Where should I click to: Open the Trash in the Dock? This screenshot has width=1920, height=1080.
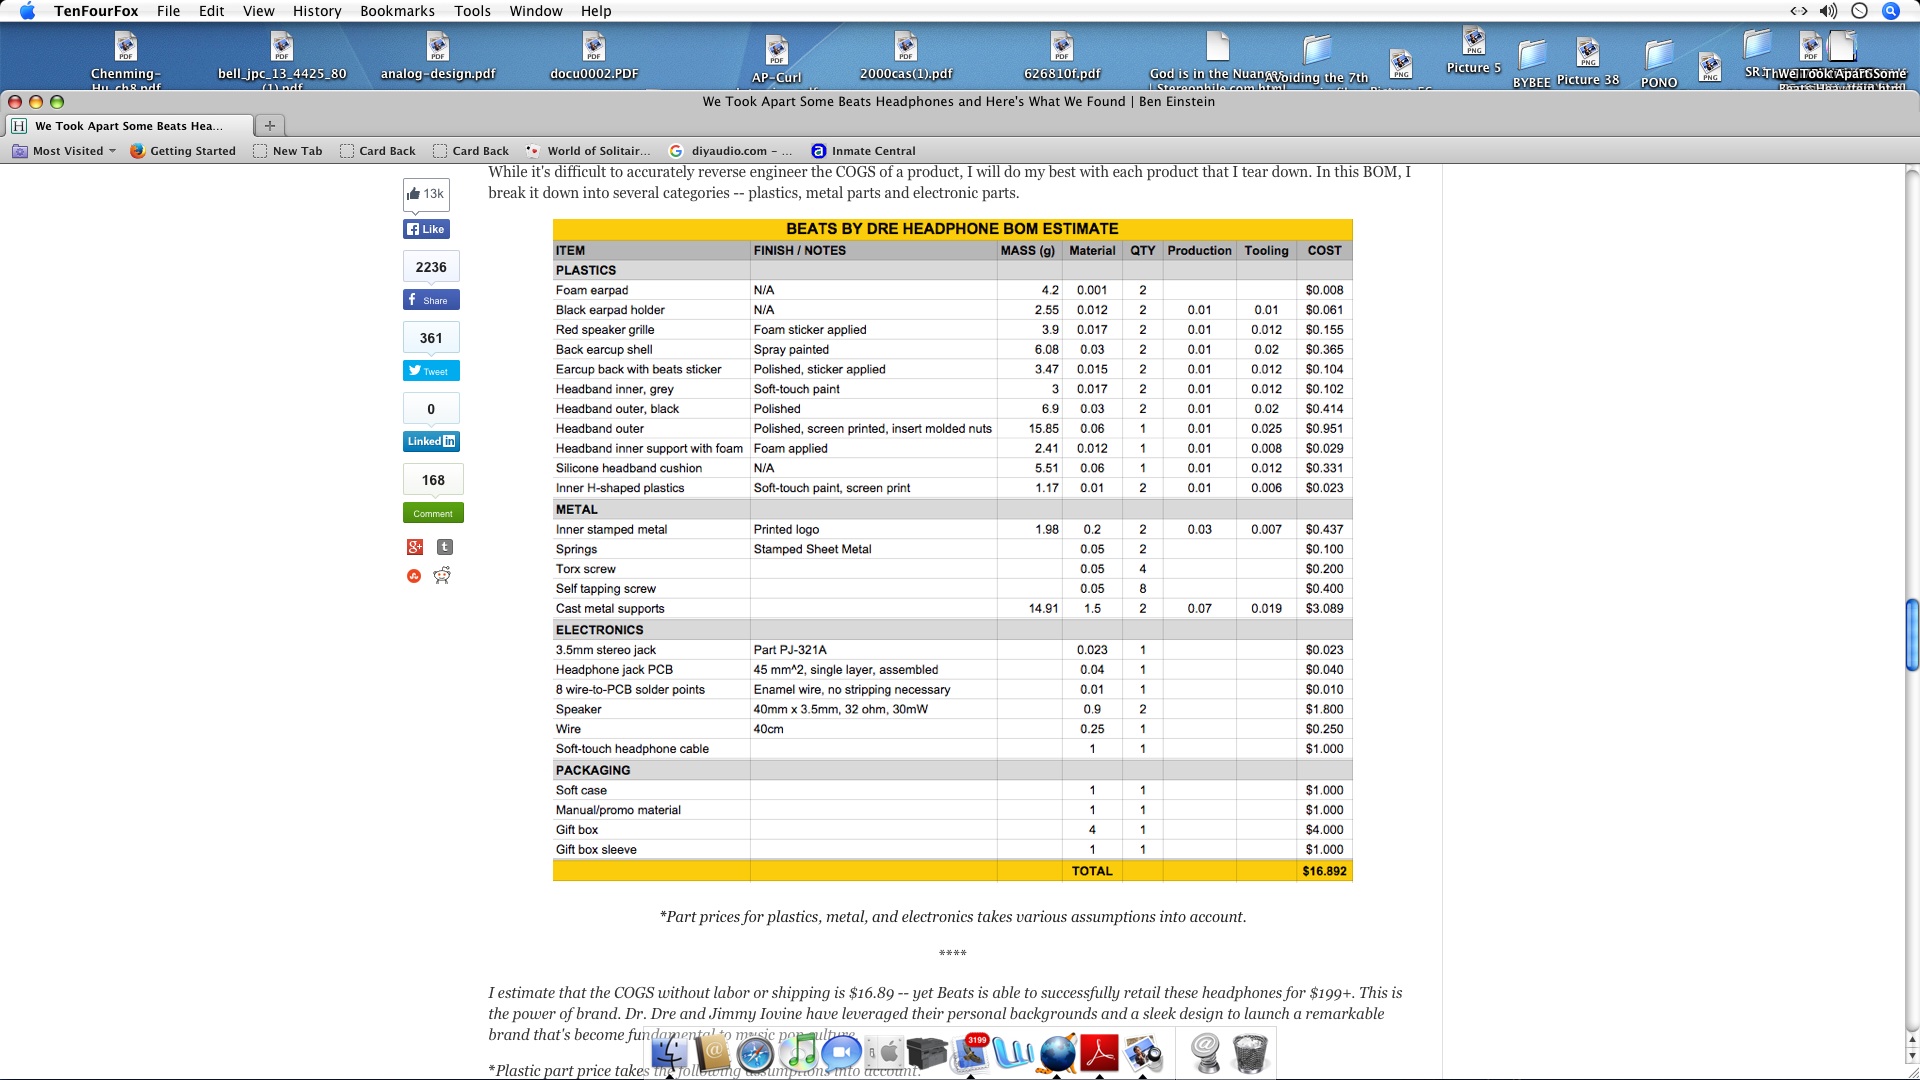(x=1250, y=1053)
